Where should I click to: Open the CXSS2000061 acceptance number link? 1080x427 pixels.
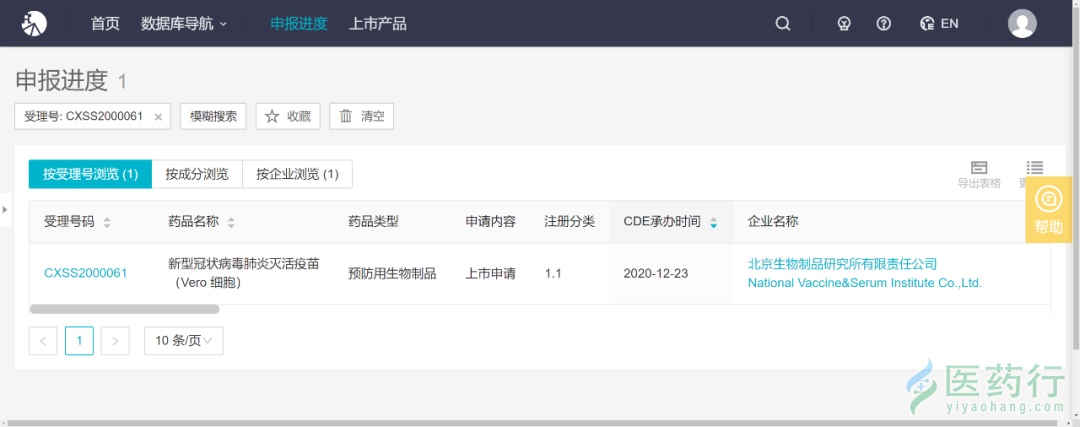tap(85, 273)
